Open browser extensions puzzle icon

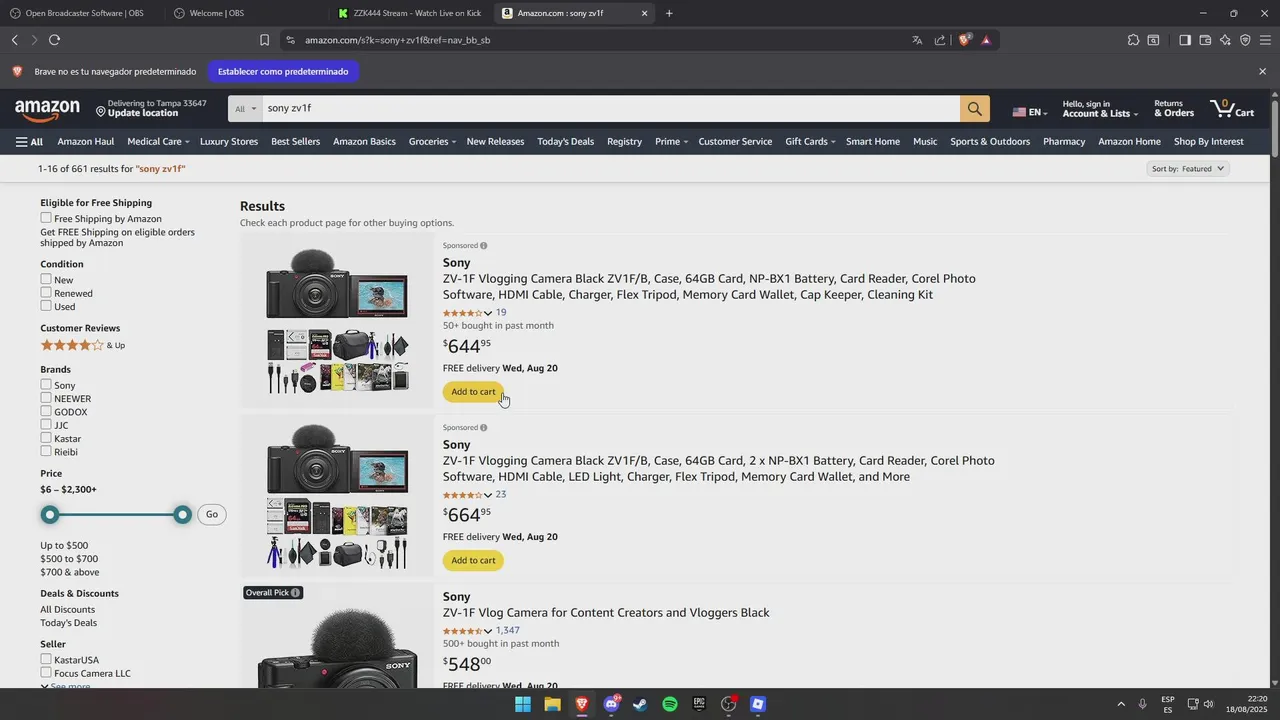pyautogui.click(x=1133, y=40)
